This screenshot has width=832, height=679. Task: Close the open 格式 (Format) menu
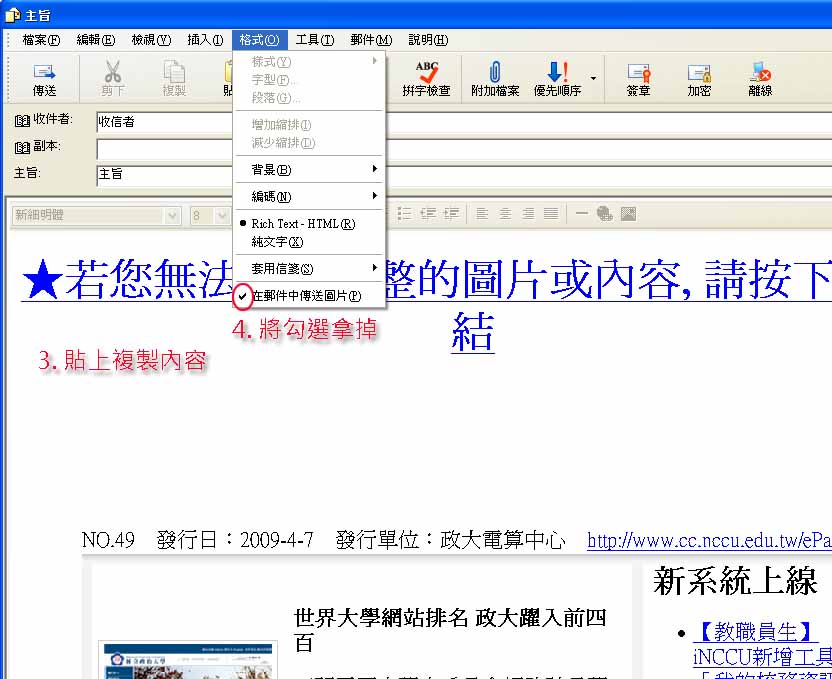[x=259, y=40]
